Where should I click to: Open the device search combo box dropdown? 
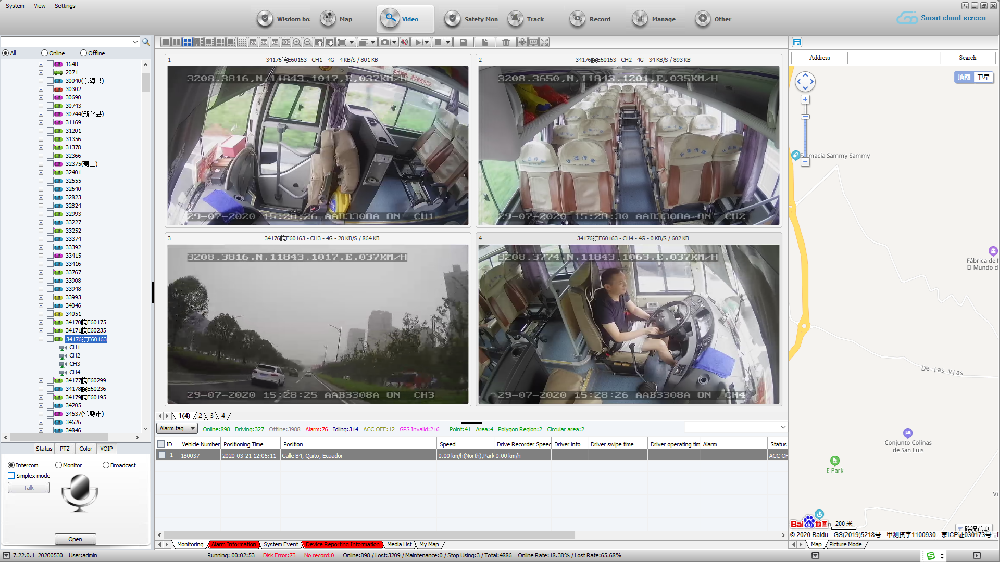[135, 42]
